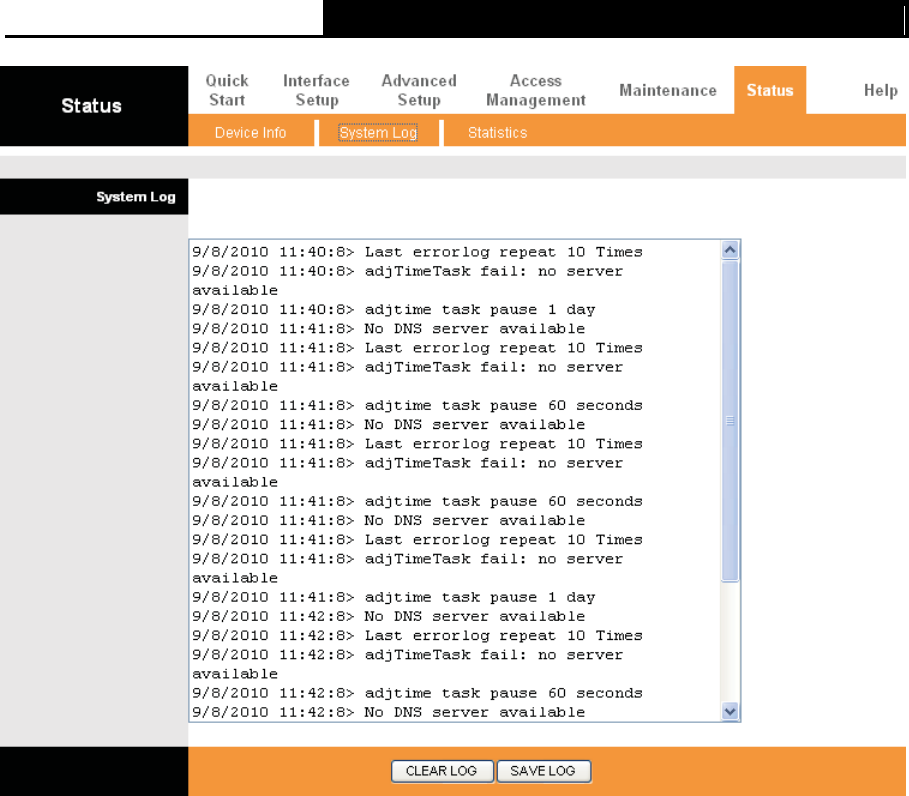Switch to the Access Management tab
This screenshot has height=796, width=909.
point(536,90)
